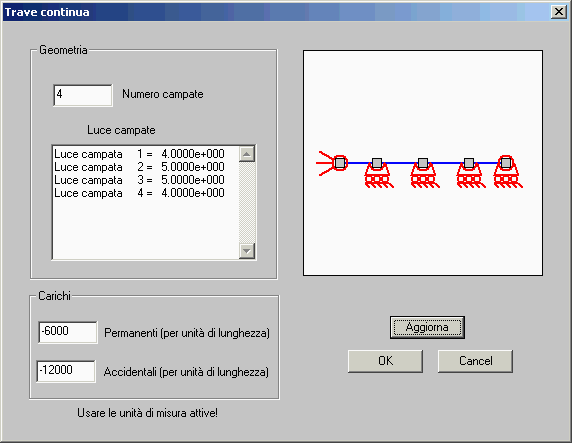Confirm the dialog with OK
This screenshot has height=443, width=572.
click(x=385, y=361)
